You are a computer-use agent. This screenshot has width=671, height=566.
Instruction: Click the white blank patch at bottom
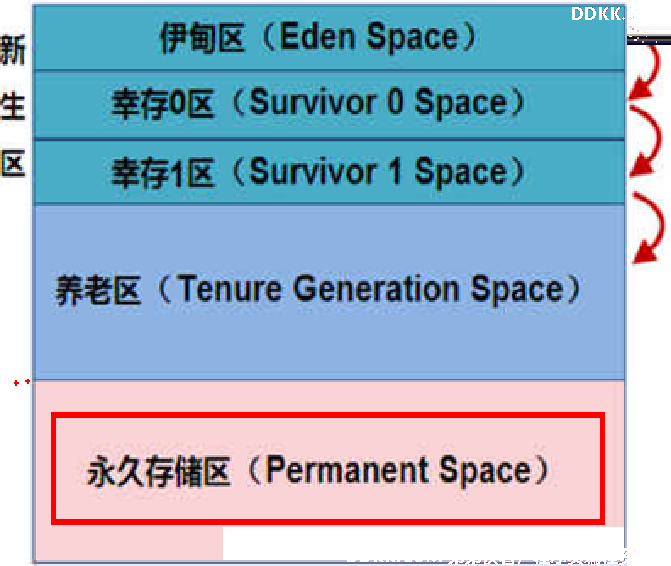click(423, 543)
